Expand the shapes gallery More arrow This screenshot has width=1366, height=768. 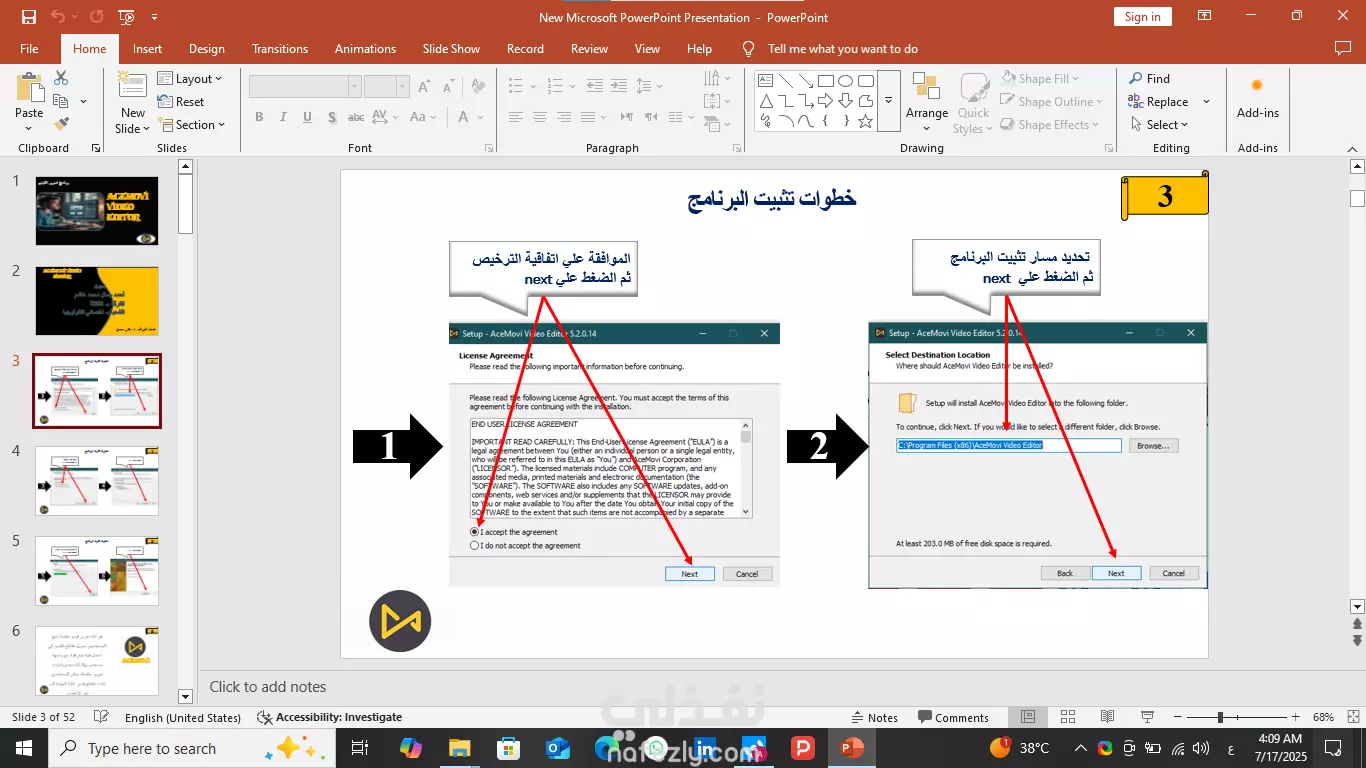click(888, 101)
